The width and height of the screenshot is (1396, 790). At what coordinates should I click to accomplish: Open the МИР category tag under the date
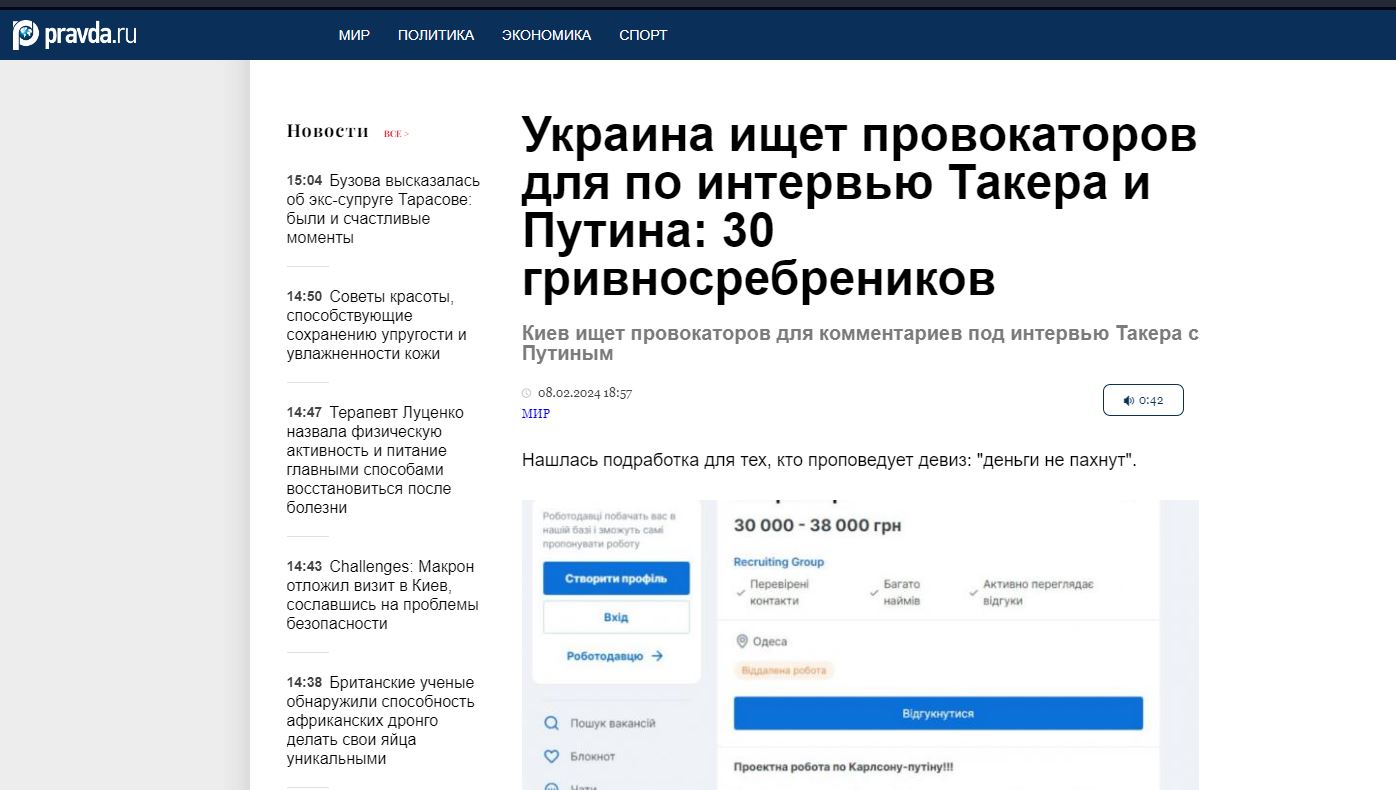click(x=536, y=414)
